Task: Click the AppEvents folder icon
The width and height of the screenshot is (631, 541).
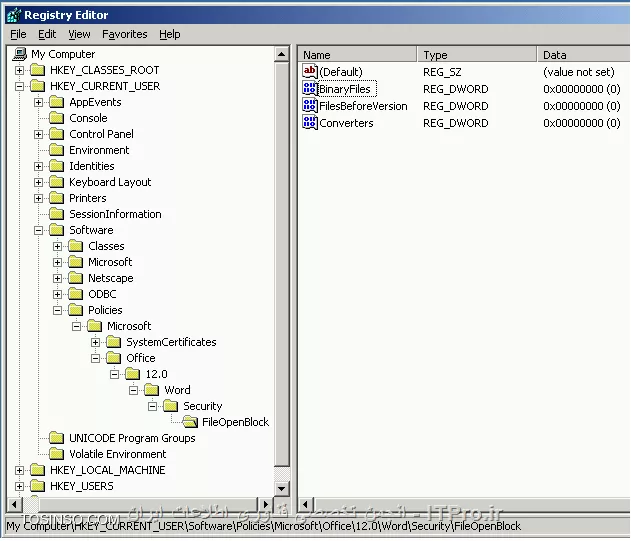Action: tap(57, 102)
